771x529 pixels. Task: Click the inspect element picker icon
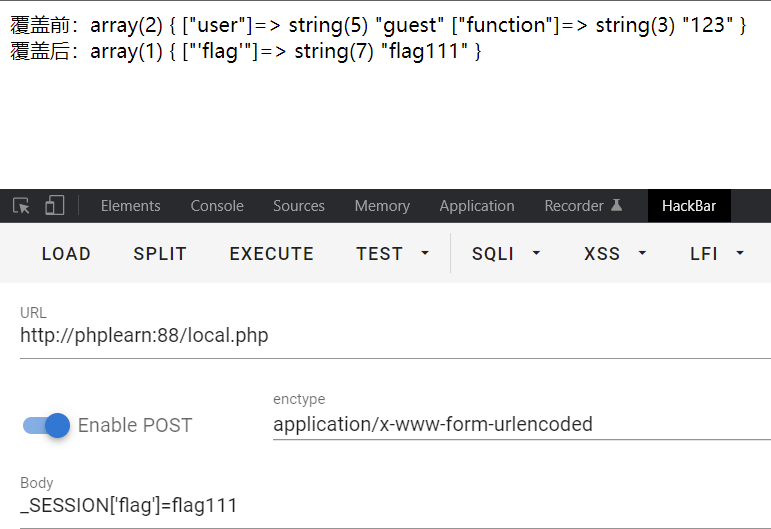point(21,206)
